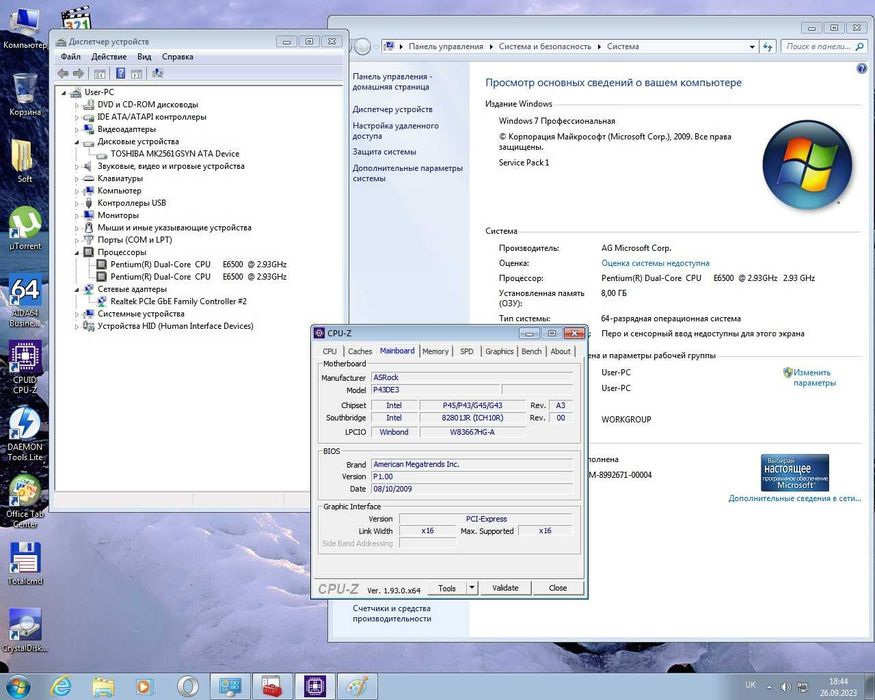Collapse the Дисковые устройства node
The width and height of the screenshot is (875, 700).
(77, 142)
